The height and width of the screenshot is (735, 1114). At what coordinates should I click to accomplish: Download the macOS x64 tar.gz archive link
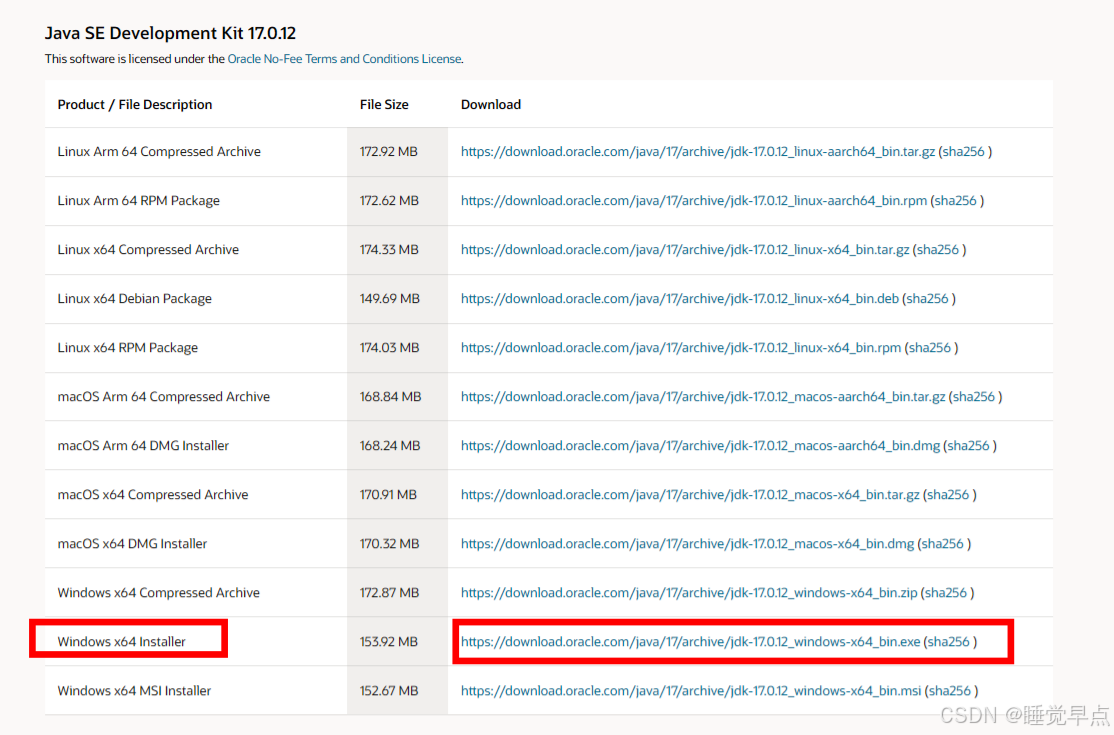[x=690, y=494]
